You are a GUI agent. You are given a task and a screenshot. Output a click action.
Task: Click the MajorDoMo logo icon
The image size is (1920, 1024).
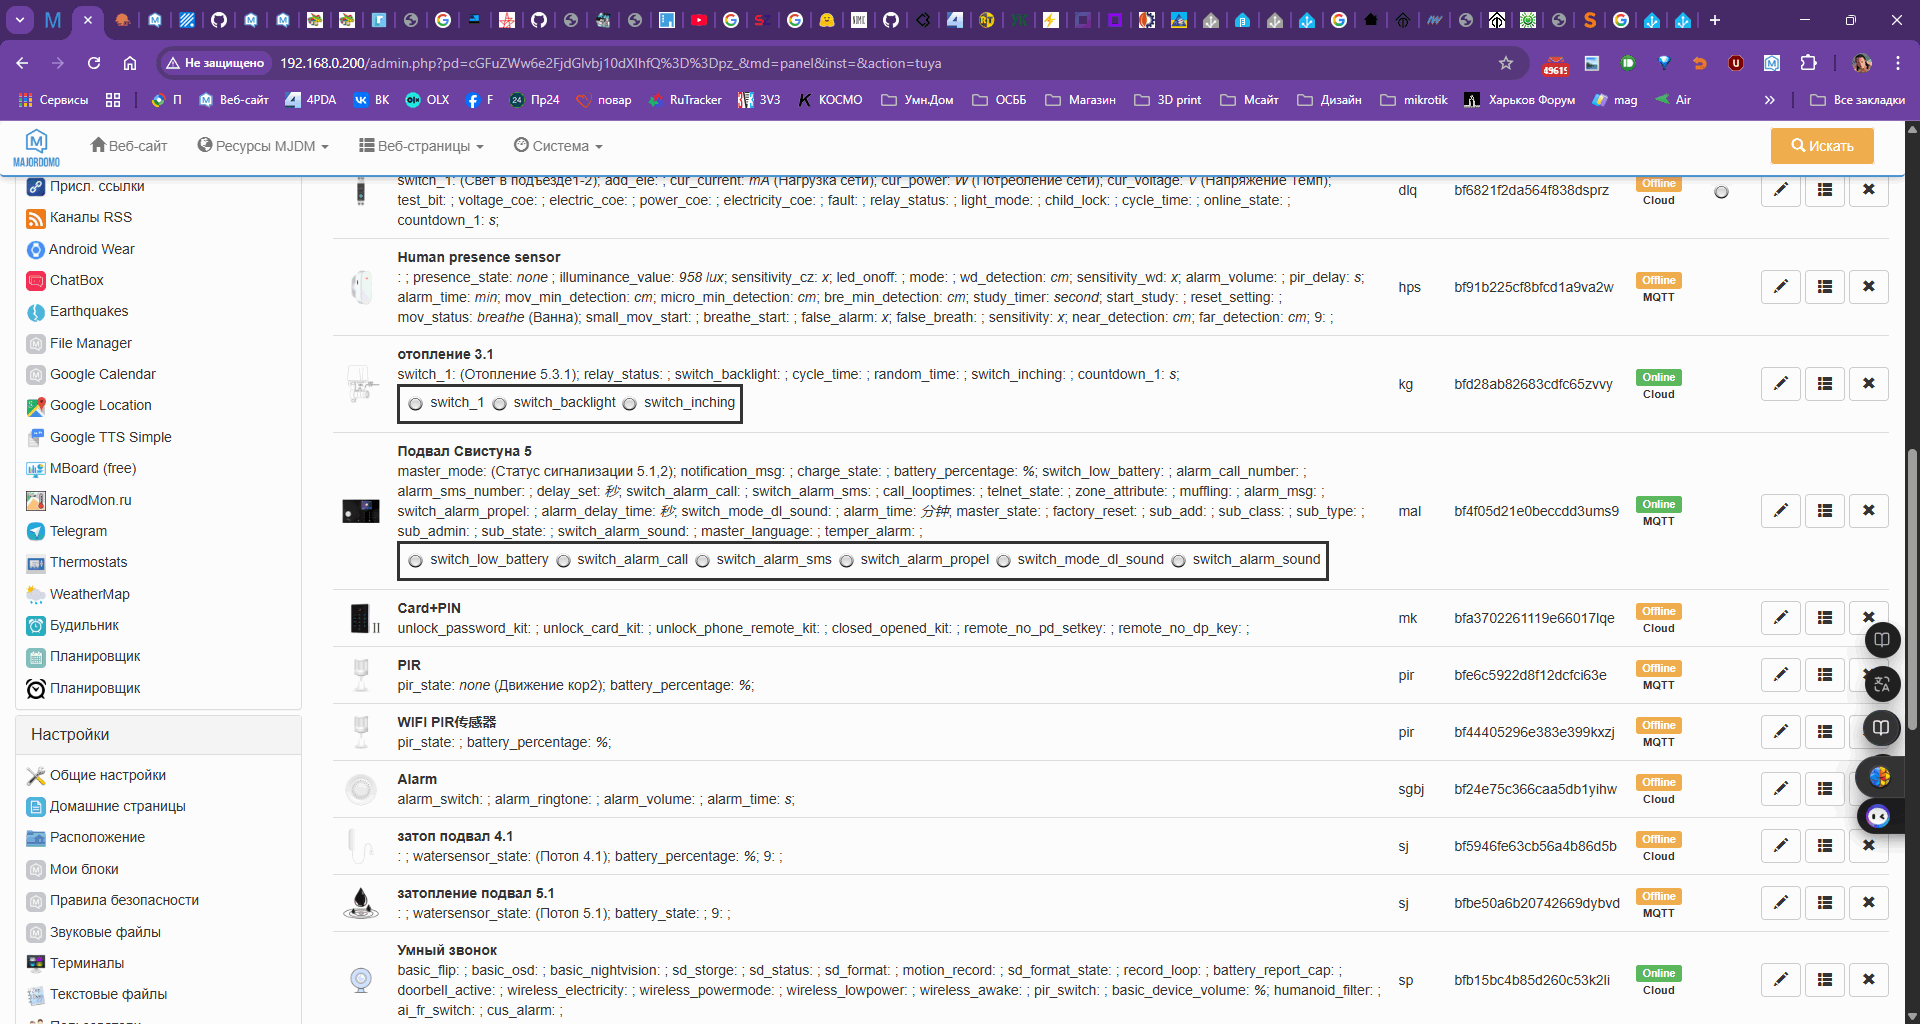click(x=37, y=146)
